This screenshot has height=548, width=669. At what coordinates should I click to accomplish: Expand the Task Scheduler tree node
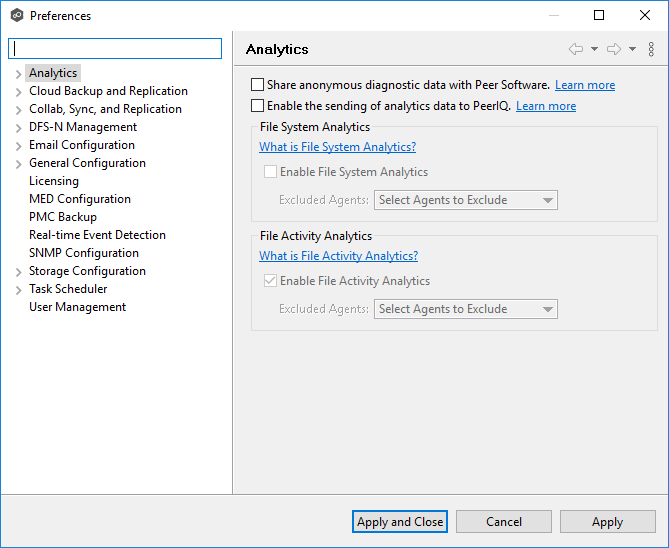[19, 290]
